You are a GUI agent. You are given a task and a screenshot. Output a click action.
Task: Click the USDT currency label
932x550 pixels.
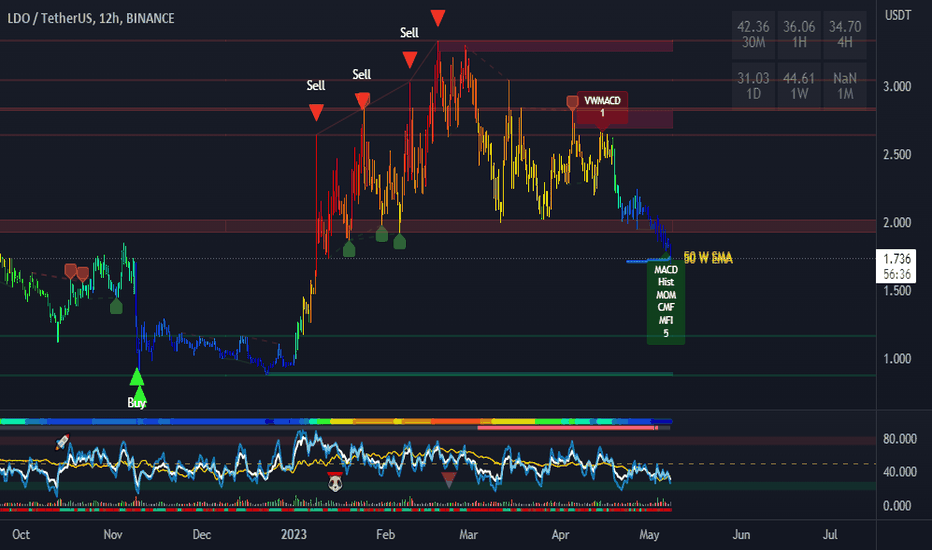click(x=898, y=15)
